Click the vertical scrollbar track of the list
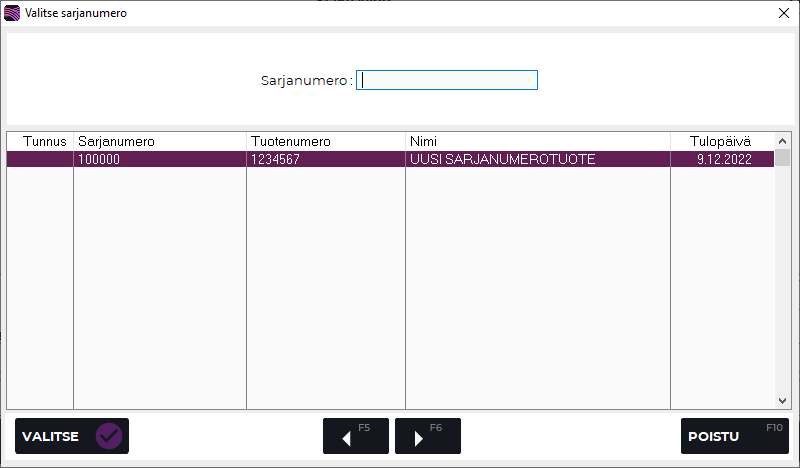This screenshot has height=468, width=800. coord(783,280)
